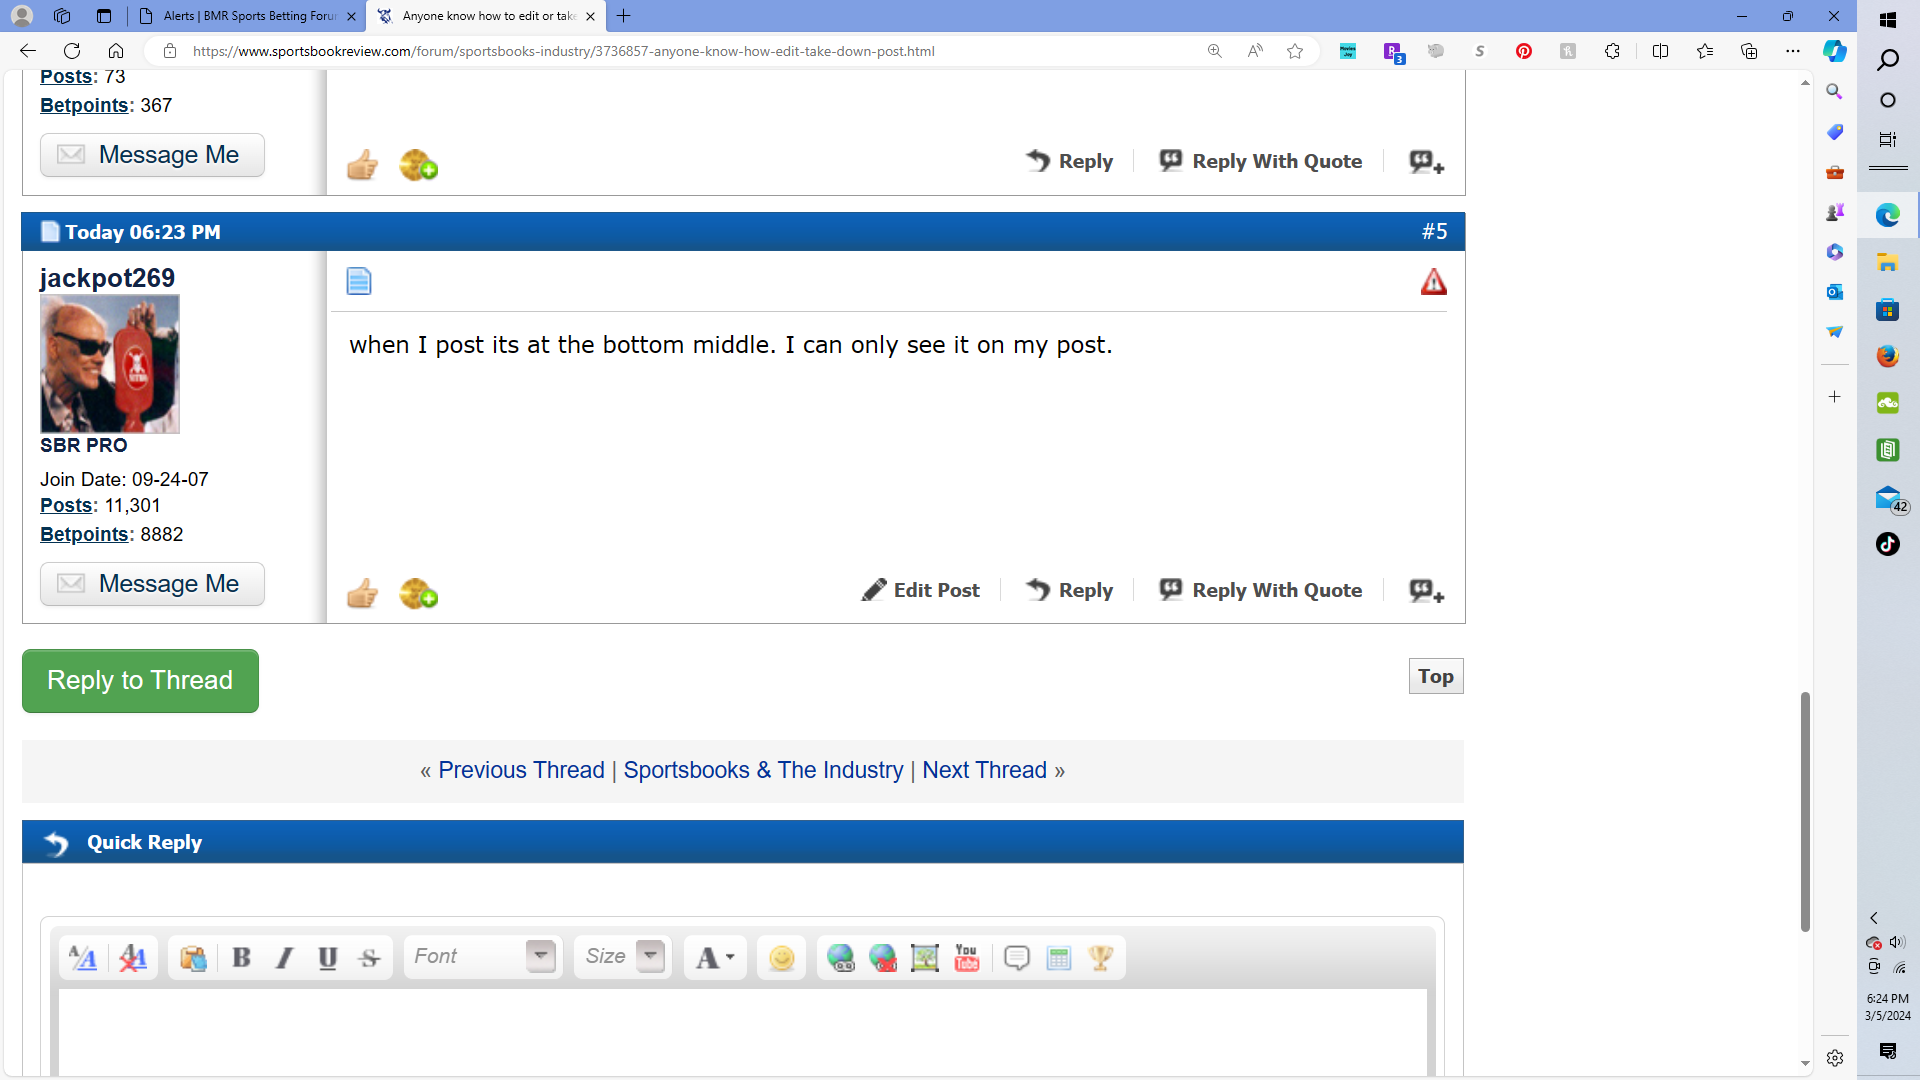Add this page to favorites star
The width and height of the screenshot is (1920, 1080).
pos(1295,51)
